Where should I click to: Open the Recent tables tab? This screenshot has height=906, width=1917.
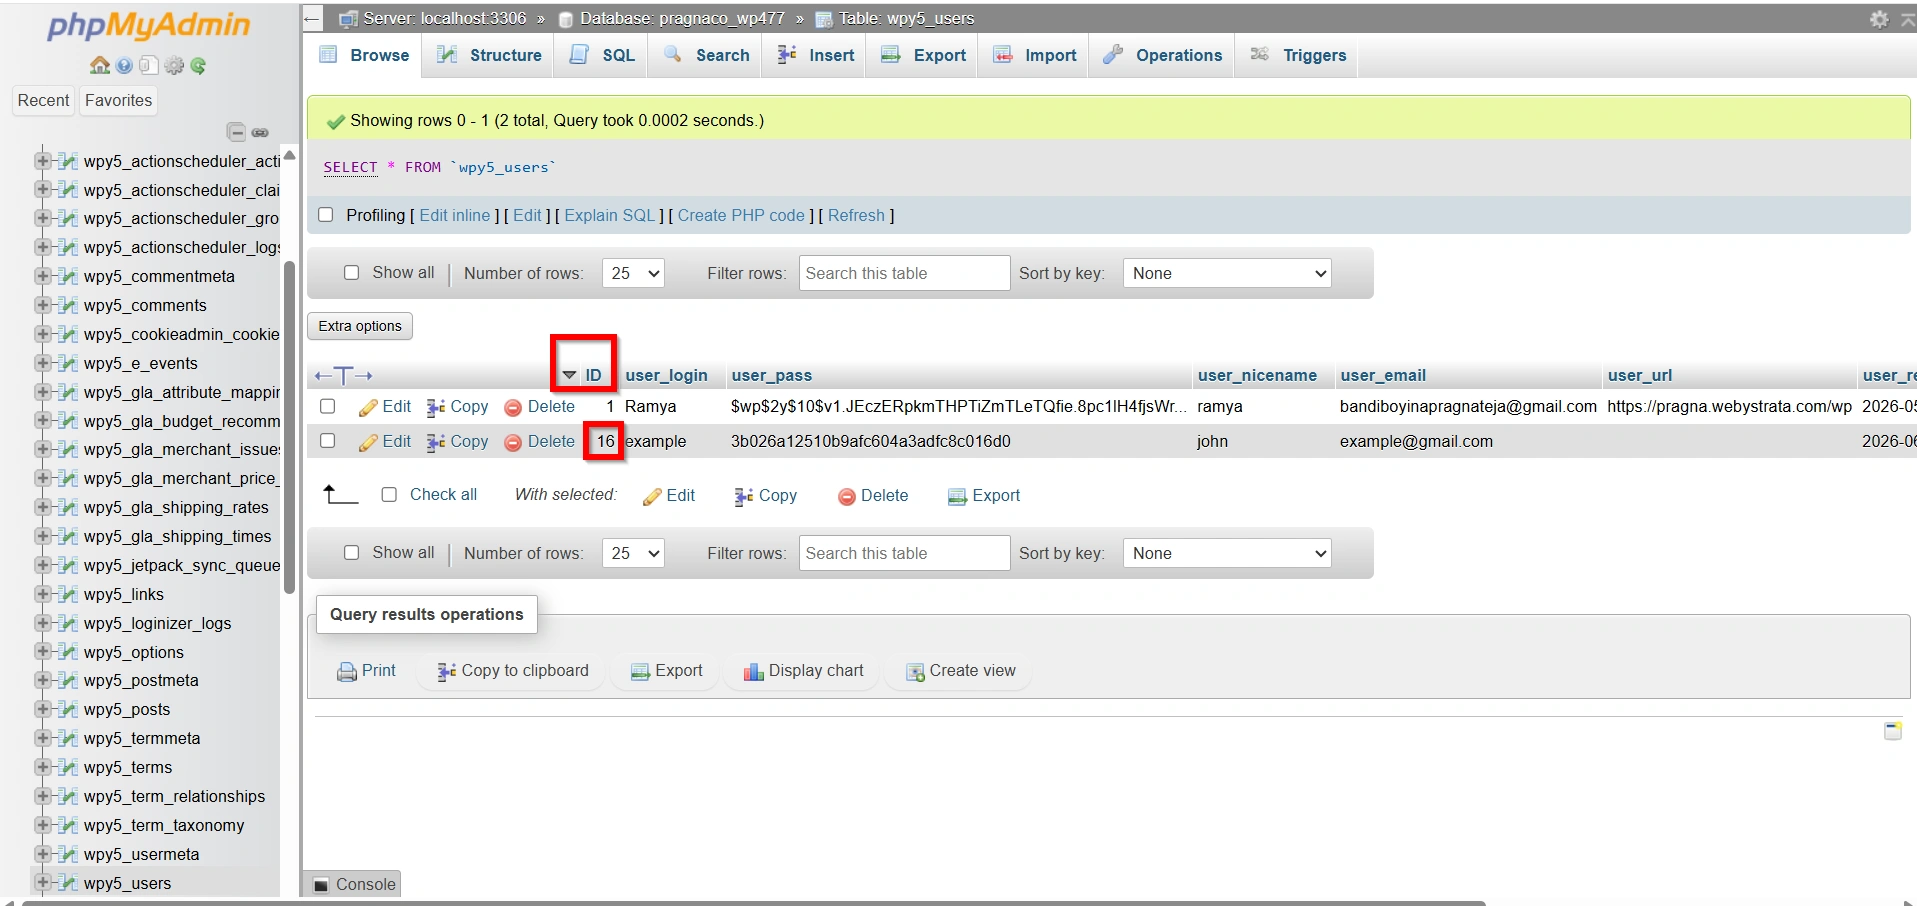[44, 100]
